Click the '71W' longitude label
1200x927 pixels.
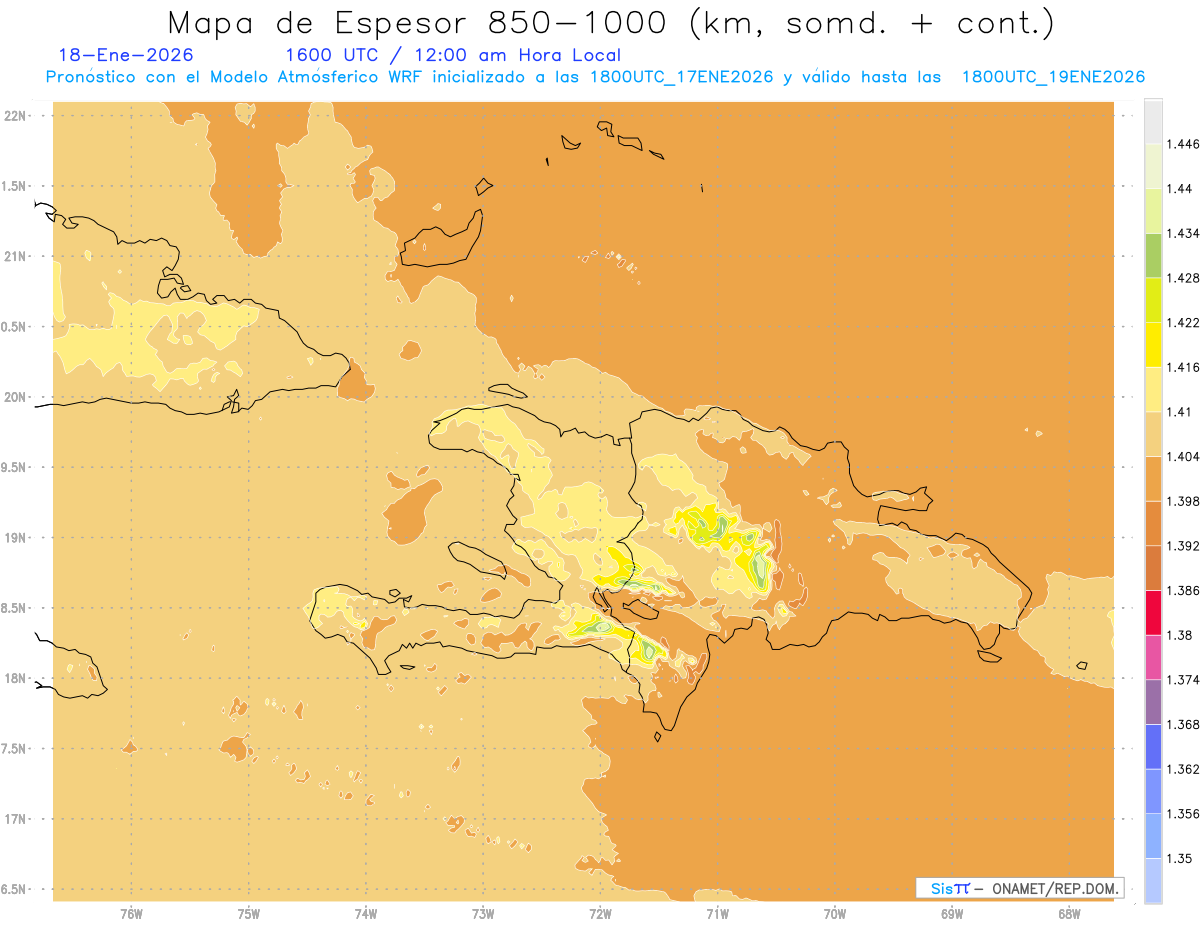(717, 914)
